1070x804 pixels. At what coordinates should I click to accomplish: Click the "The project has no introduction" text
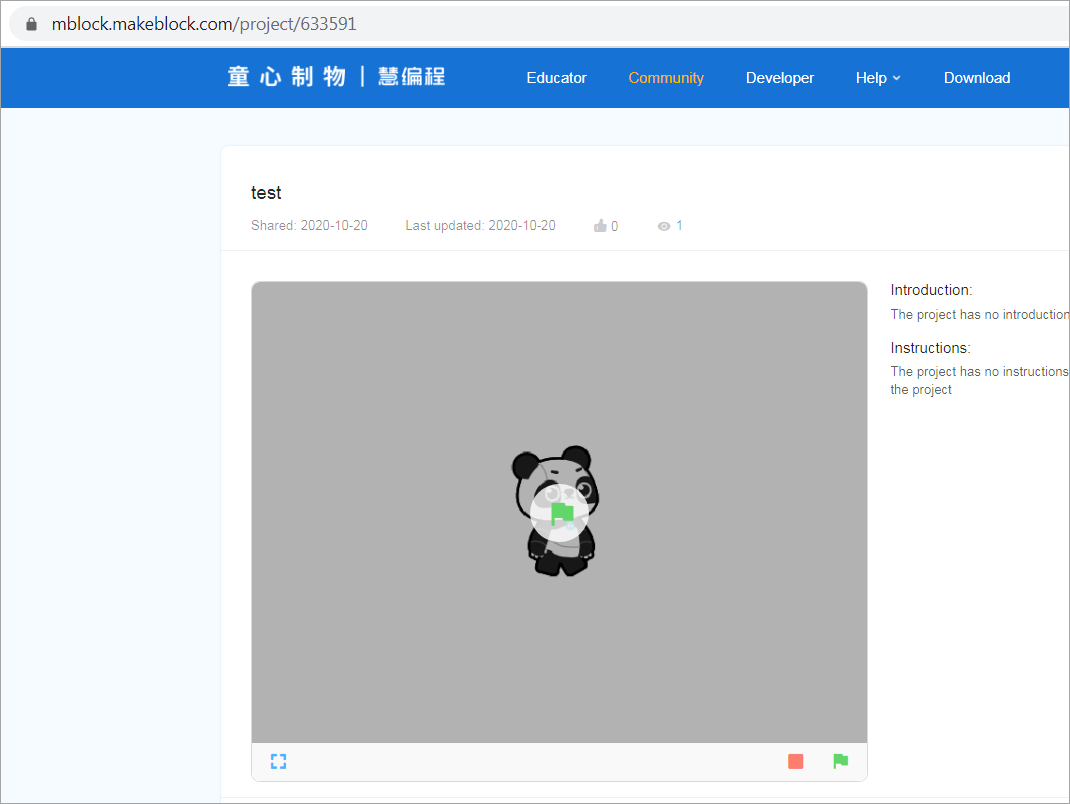point(979,315)
